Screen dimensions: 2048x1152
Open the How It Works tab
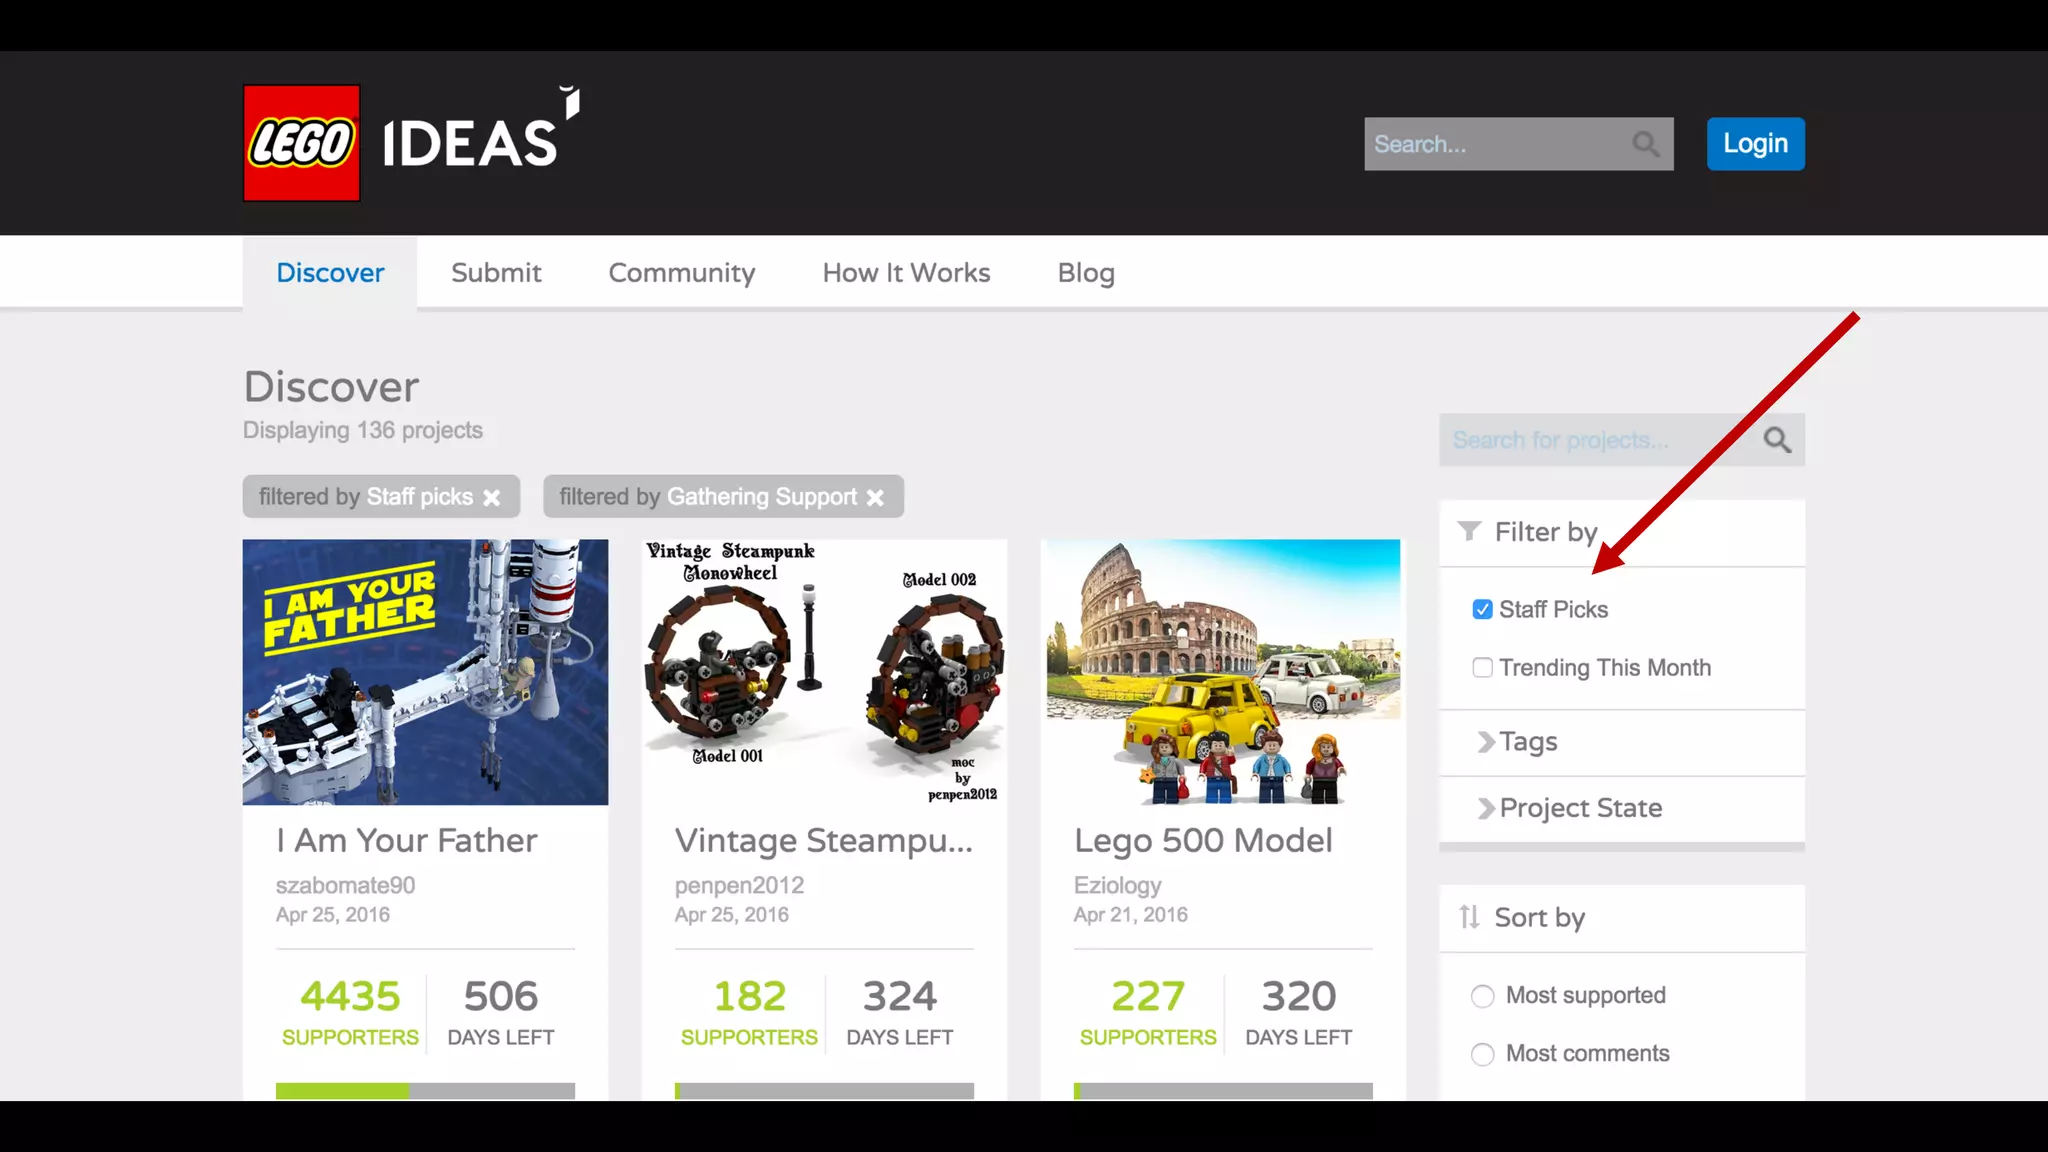click(906, 273)
